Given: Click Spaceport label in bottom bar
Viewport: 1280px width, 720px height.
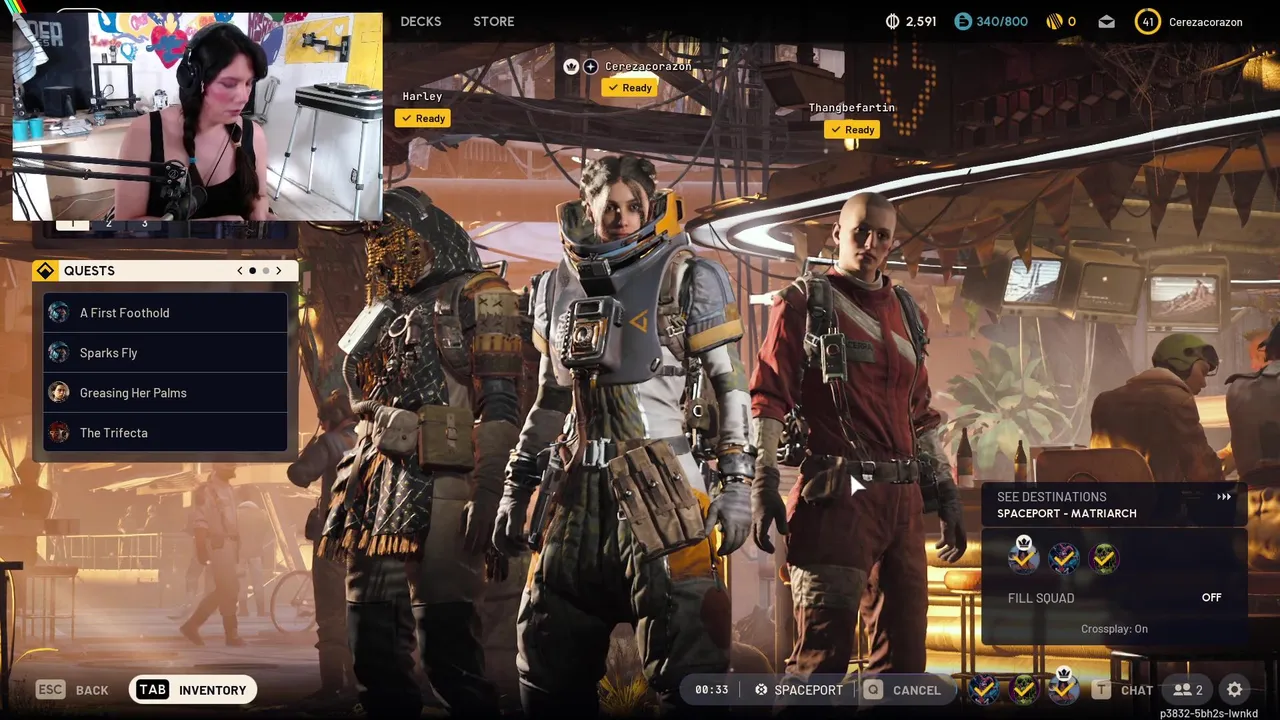Looking at the screenshot, I should [808, 690].
